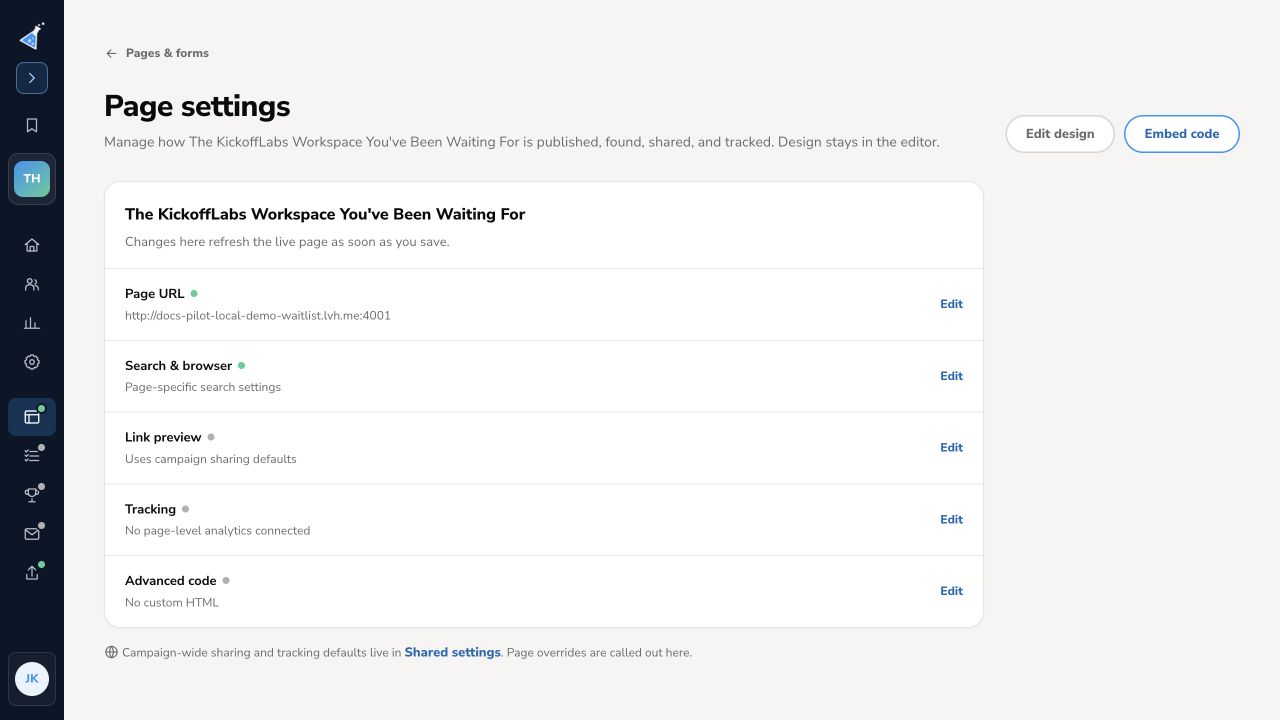Open the JK user avatar menu

(32, 679)
